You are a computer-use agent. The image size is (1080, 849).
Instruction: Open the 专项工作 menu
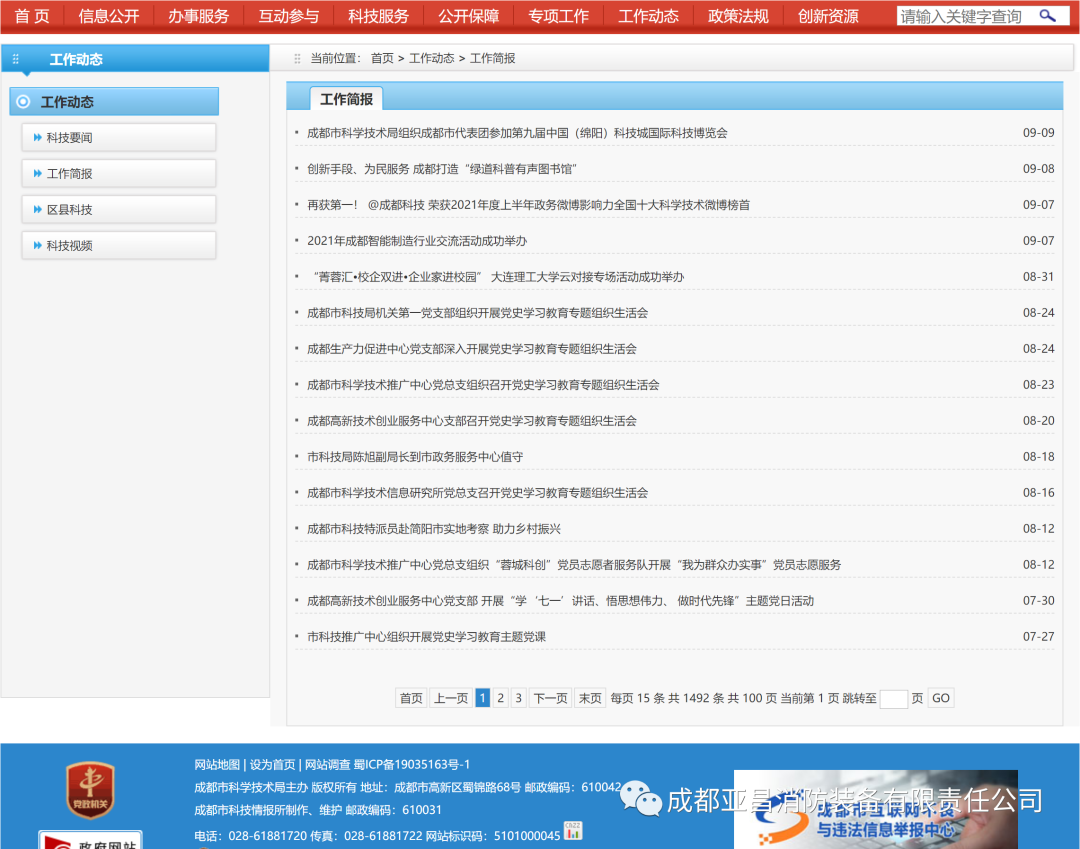coord(558,16)
